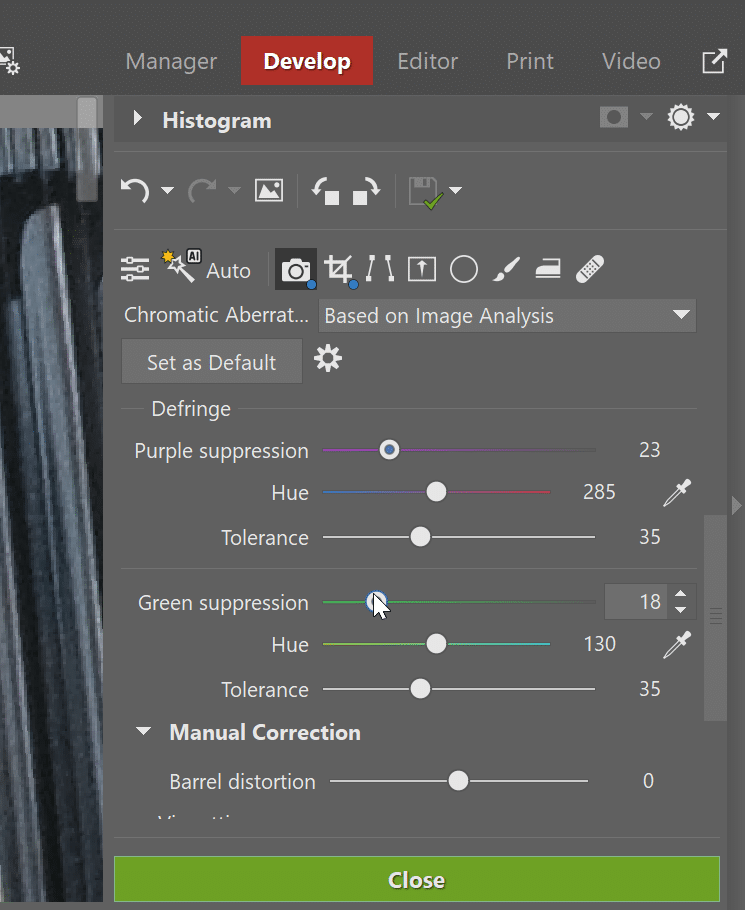The height and width of the screenshot is (910, 745).
Task: Toggle the show original image button
Action: click(269, 190)
